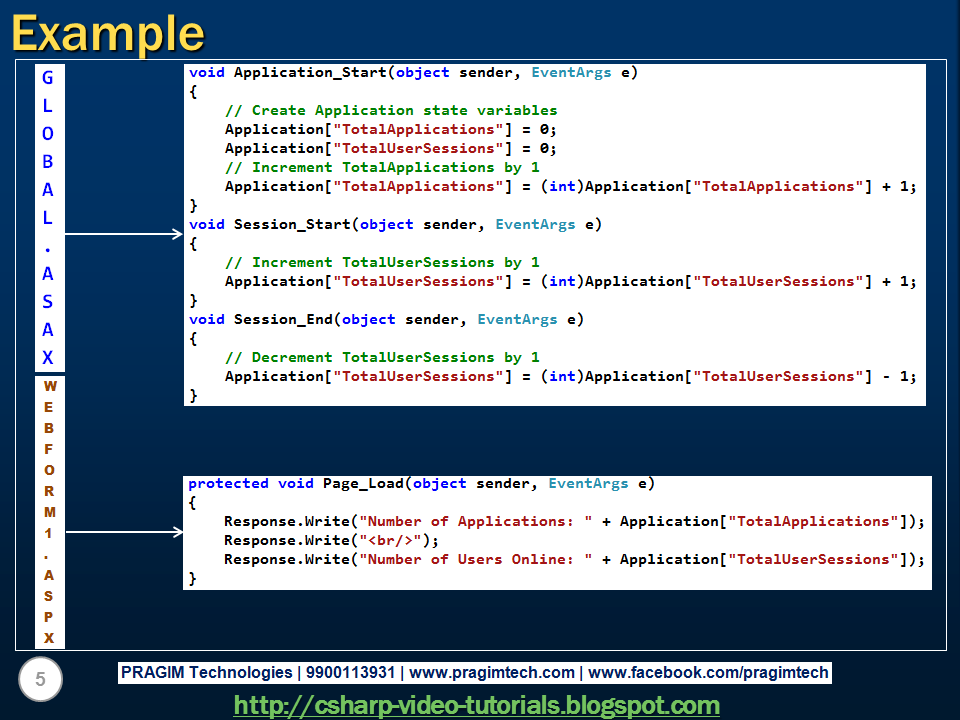
Task: Click the Create Application state variables comment
Action: (390, 110)
